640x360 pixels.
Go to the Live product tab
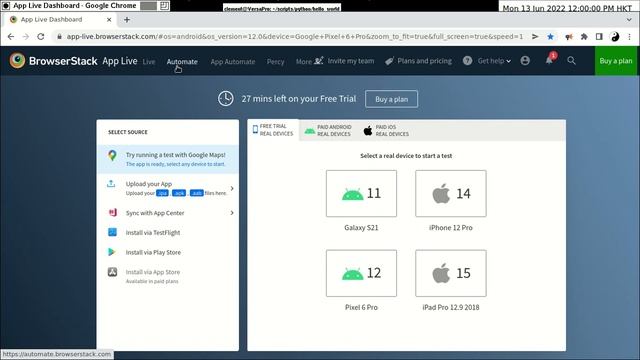click(x=149, y=62)
